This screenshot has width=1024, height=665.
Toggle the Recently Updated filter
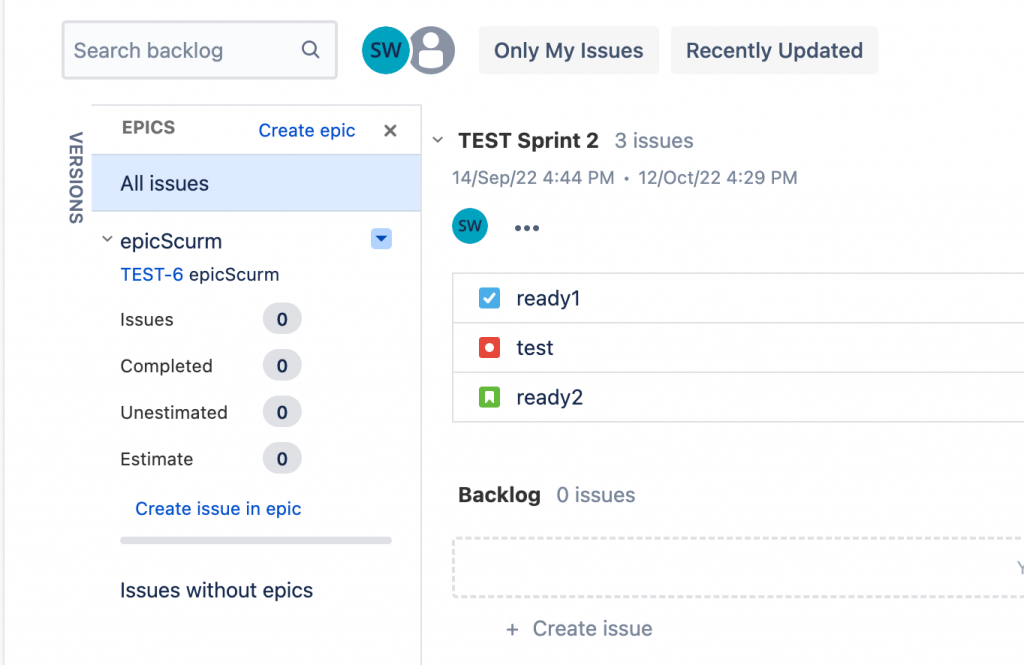click(x=774, y=51)
